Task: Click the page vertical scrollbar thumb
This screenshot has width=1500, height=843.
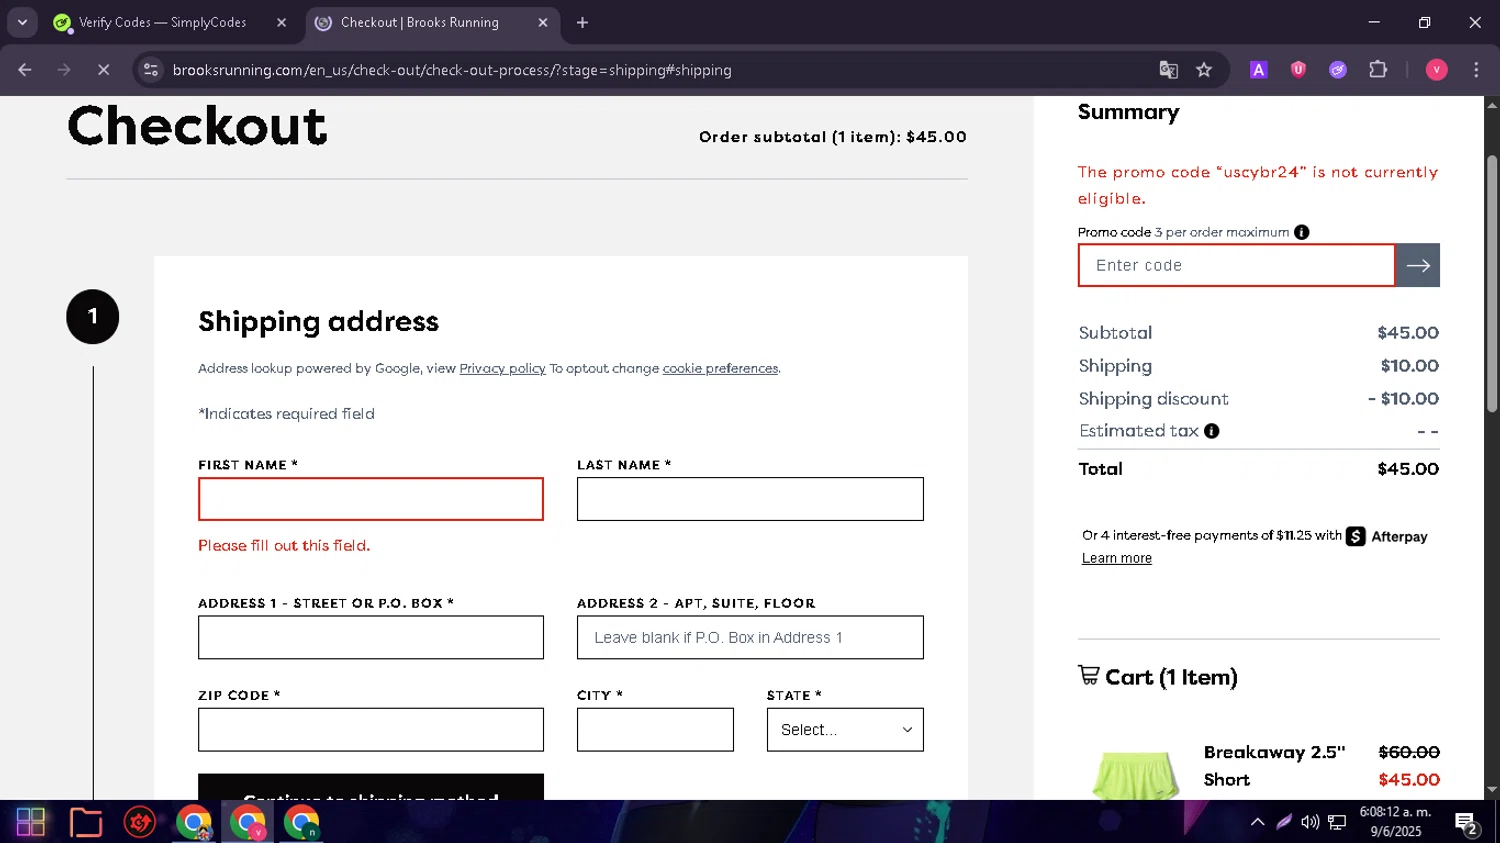Action: coord(1492,283)
